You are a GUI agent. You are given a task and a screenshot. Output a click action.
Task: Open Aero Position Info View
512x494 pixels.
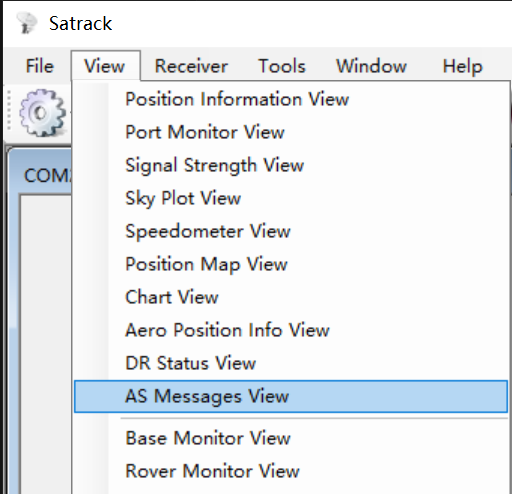click(x=291, y=330)
